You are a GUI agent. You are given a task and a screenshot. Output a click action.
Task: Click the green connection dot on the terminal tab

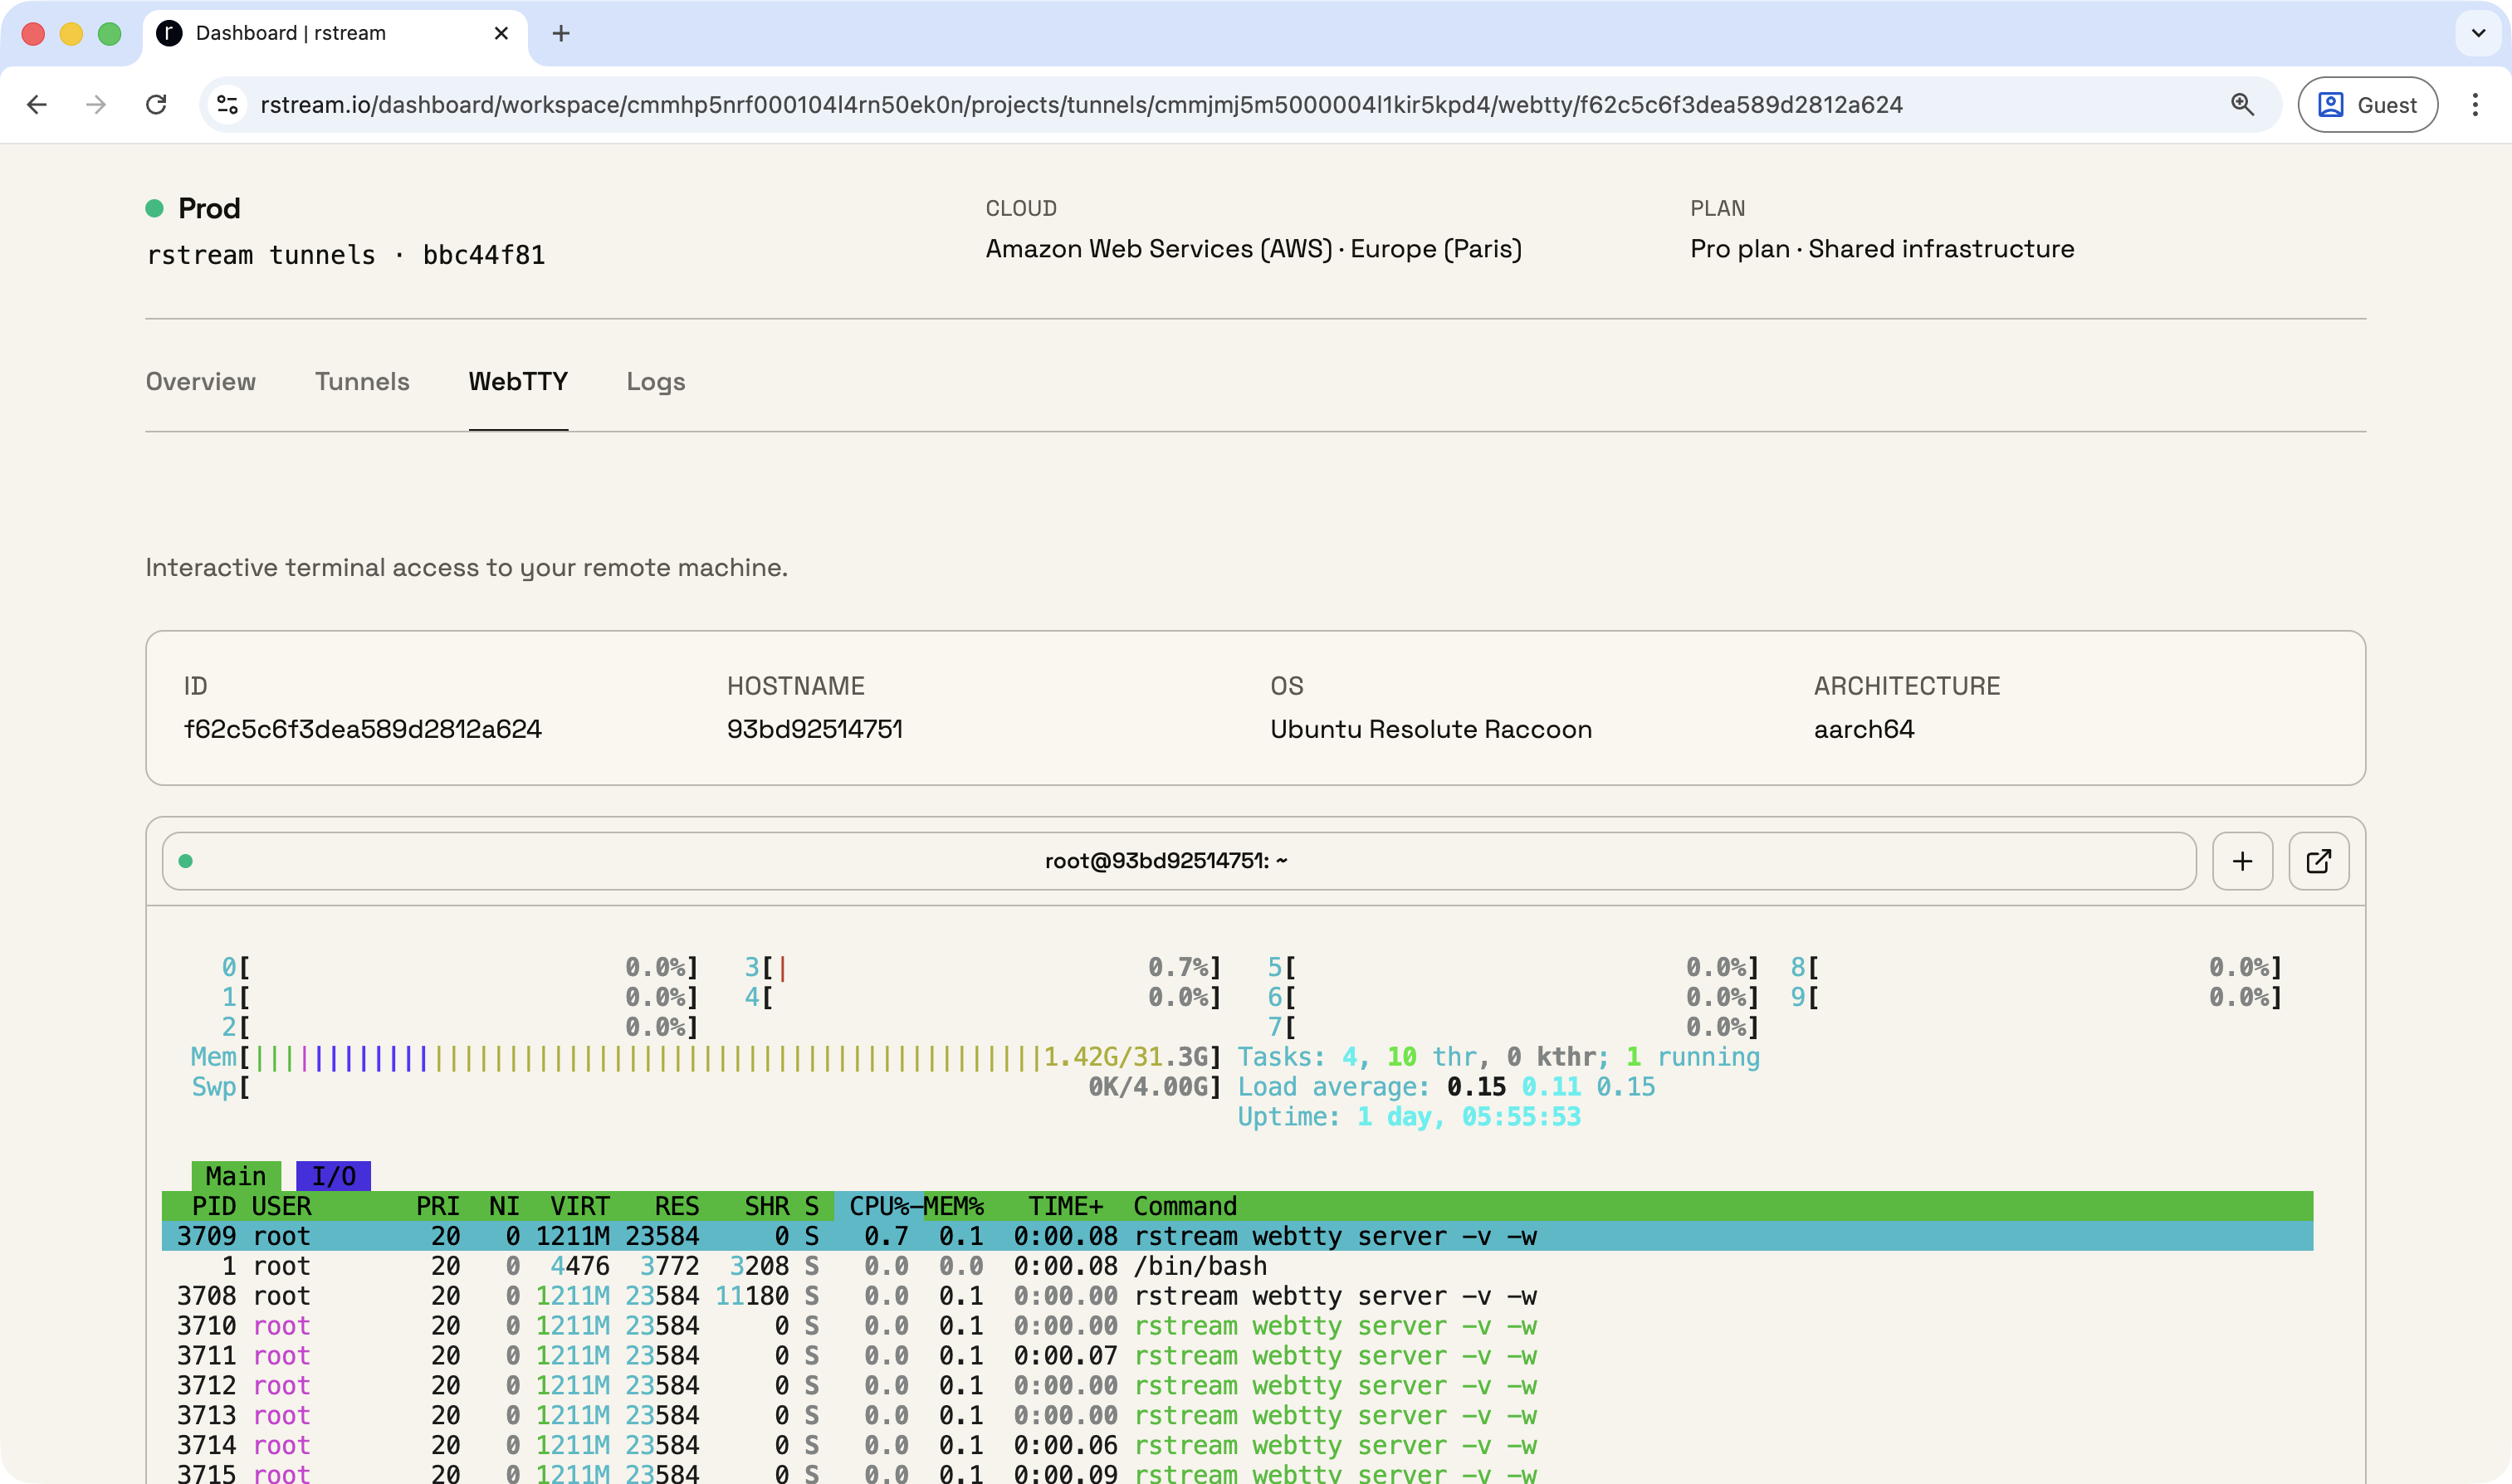point(186,860)
